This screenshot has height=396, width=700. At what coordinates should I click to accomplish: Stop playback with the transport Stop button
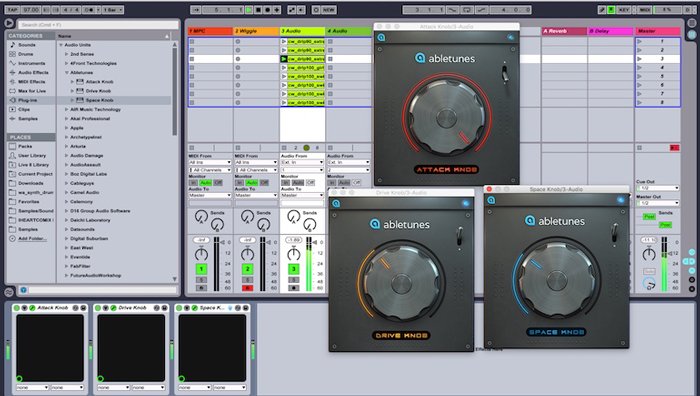coord(258,9)
